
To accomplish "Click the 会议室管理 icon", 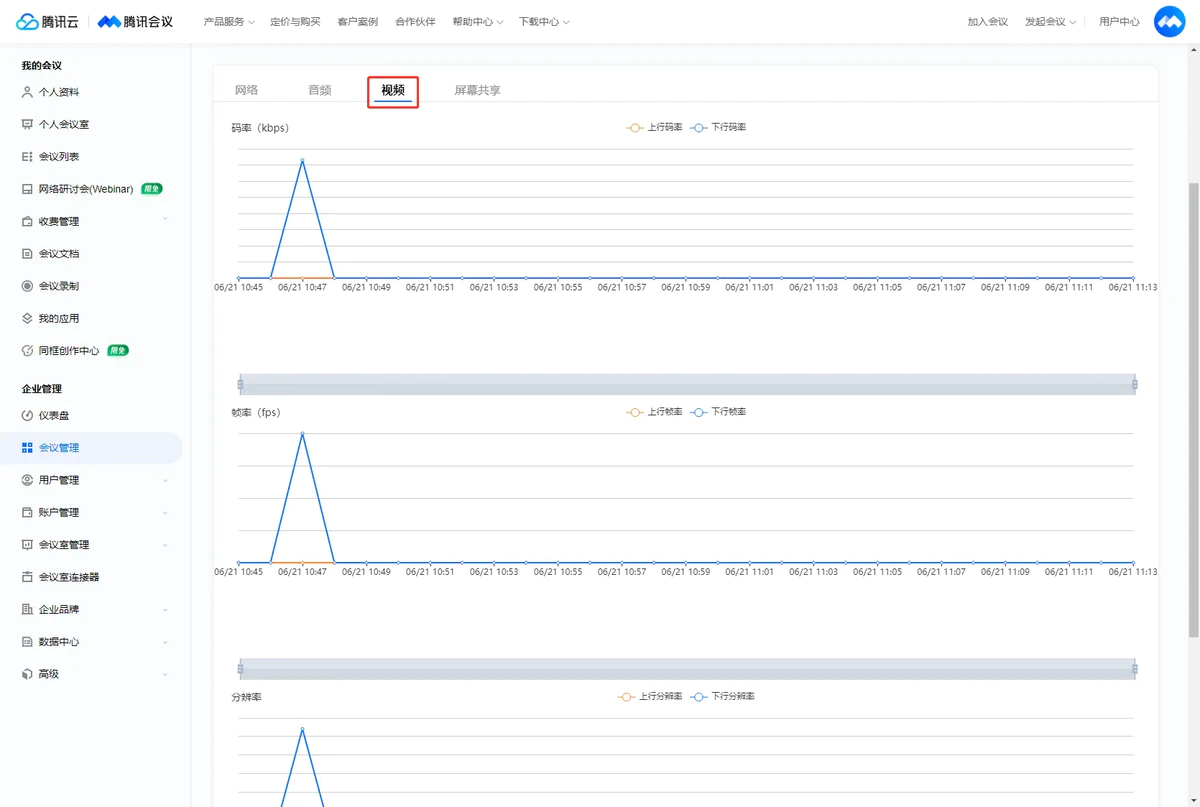I will click(x=27, y=545).
